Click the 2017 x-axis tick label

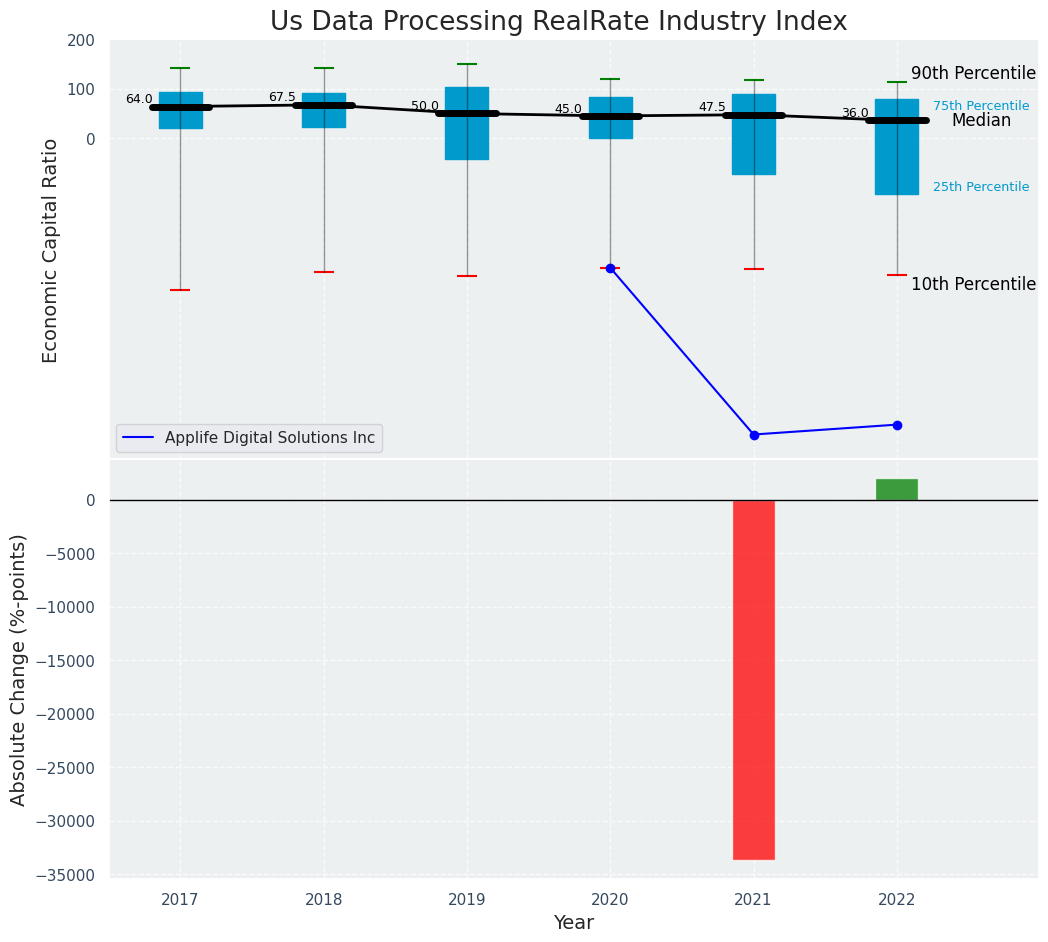click(180, 899)
